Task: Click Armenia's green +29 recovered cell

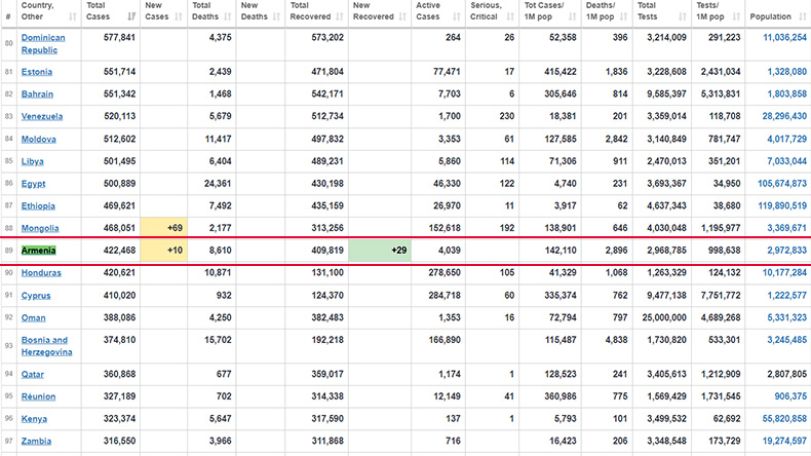Action: (380, 250)
